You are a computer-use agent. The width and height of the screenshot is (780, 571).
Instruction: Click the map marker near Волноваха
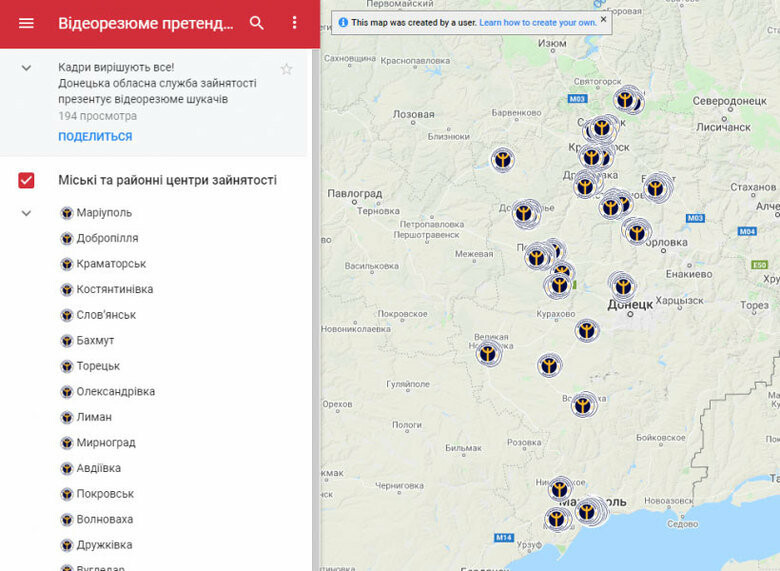click(x=583, y=404)
